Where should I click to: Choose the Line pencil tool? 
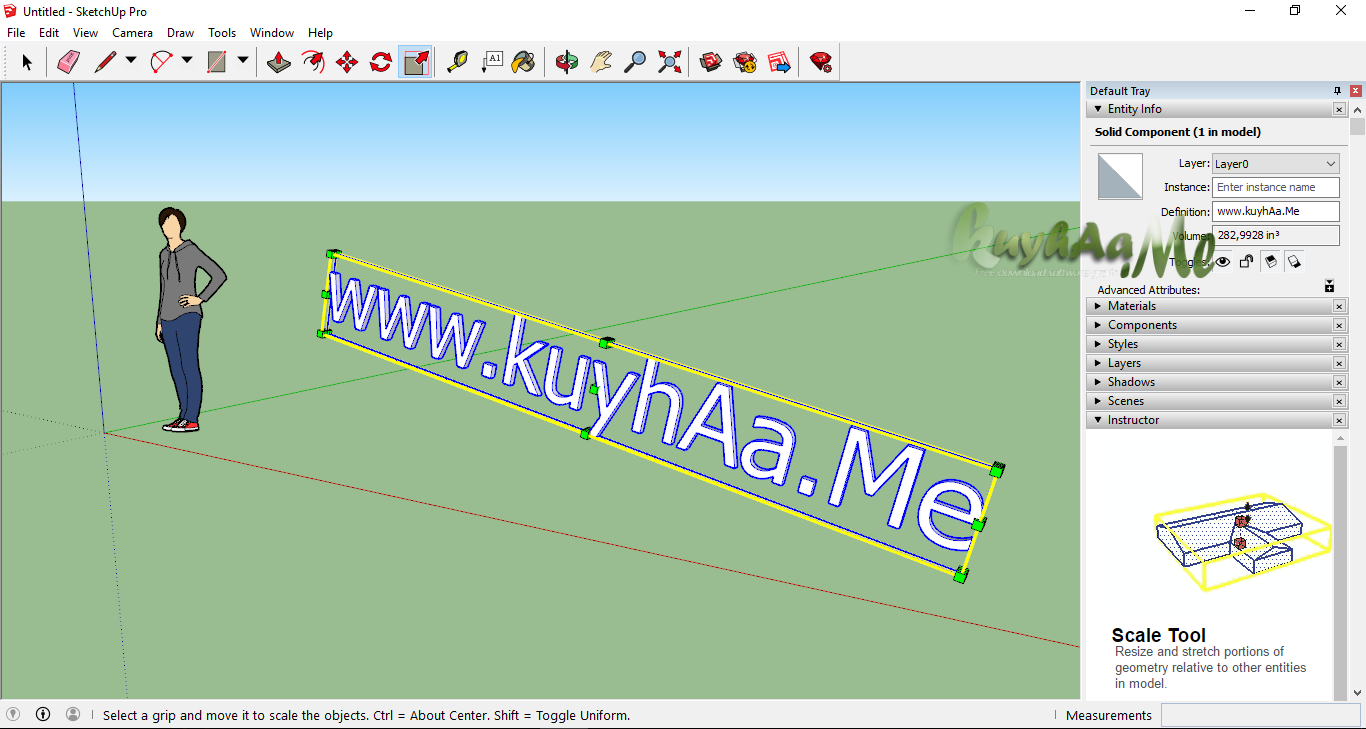105,62
